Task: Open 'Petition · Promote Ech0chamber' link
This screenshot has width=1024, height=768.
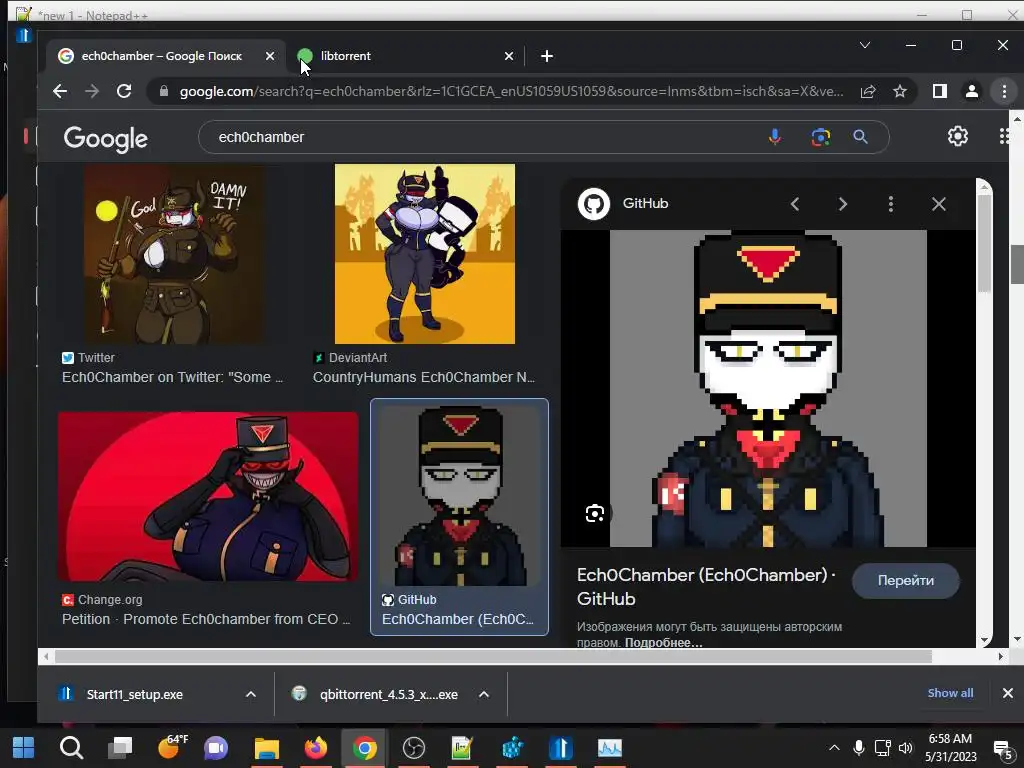Action: click(206, 619)
